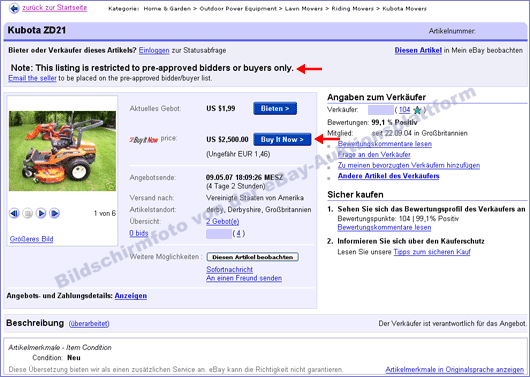Viewport: 530px width, 377px height.
Task: Open 'Größeres Bild' link
Action: tap(31, 239)
